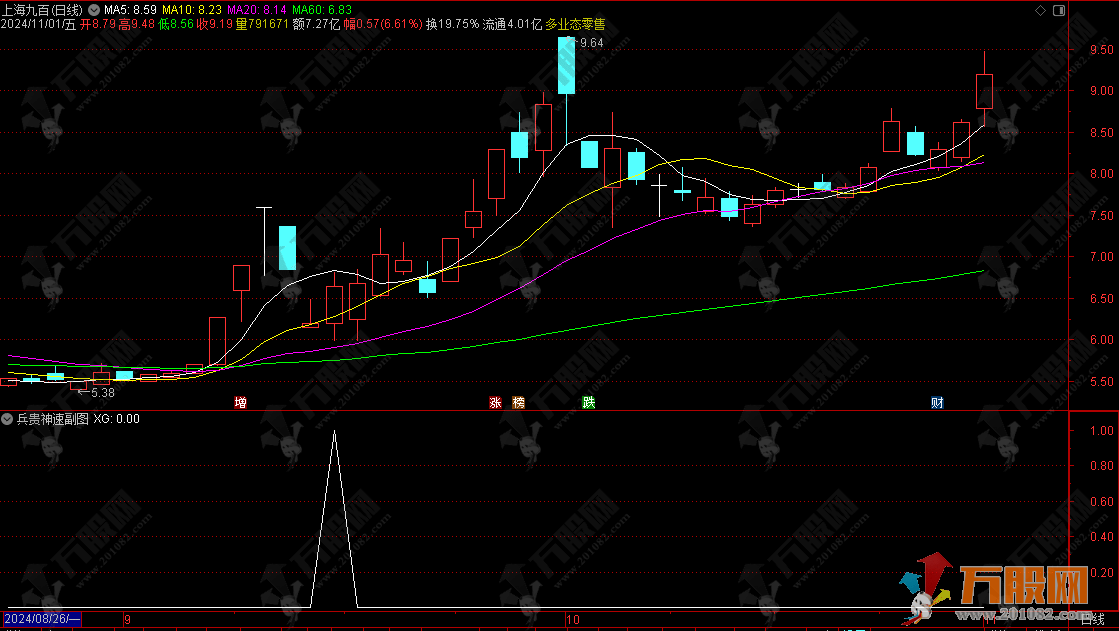This screenshot has height=631, width=1119.
Task: Click the tall cyan candle marked 9.64
Action: 567,66
